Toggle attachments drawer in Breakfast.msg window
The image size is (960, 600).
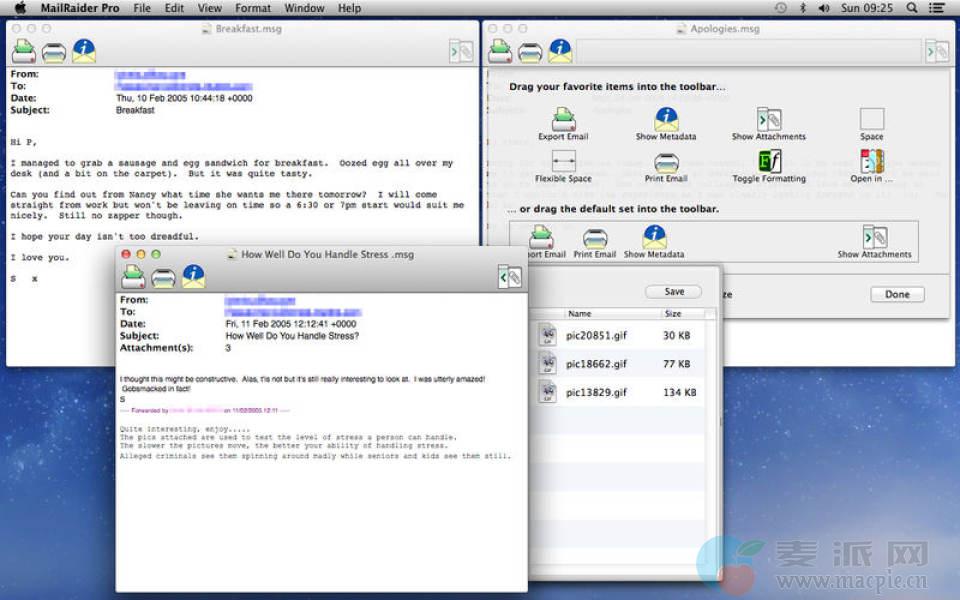point(460,52)
